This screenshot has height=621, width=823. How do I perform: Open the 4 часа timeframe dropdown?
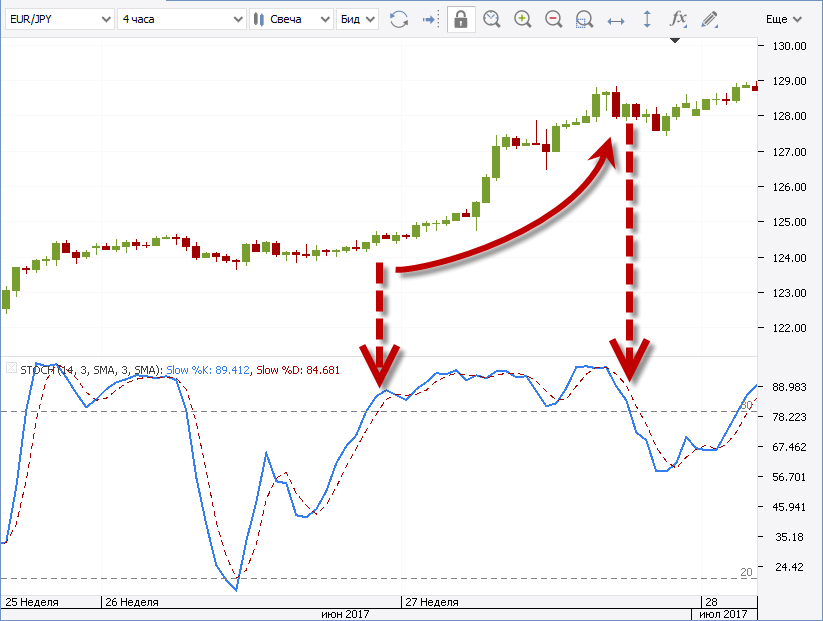(180, 19)
